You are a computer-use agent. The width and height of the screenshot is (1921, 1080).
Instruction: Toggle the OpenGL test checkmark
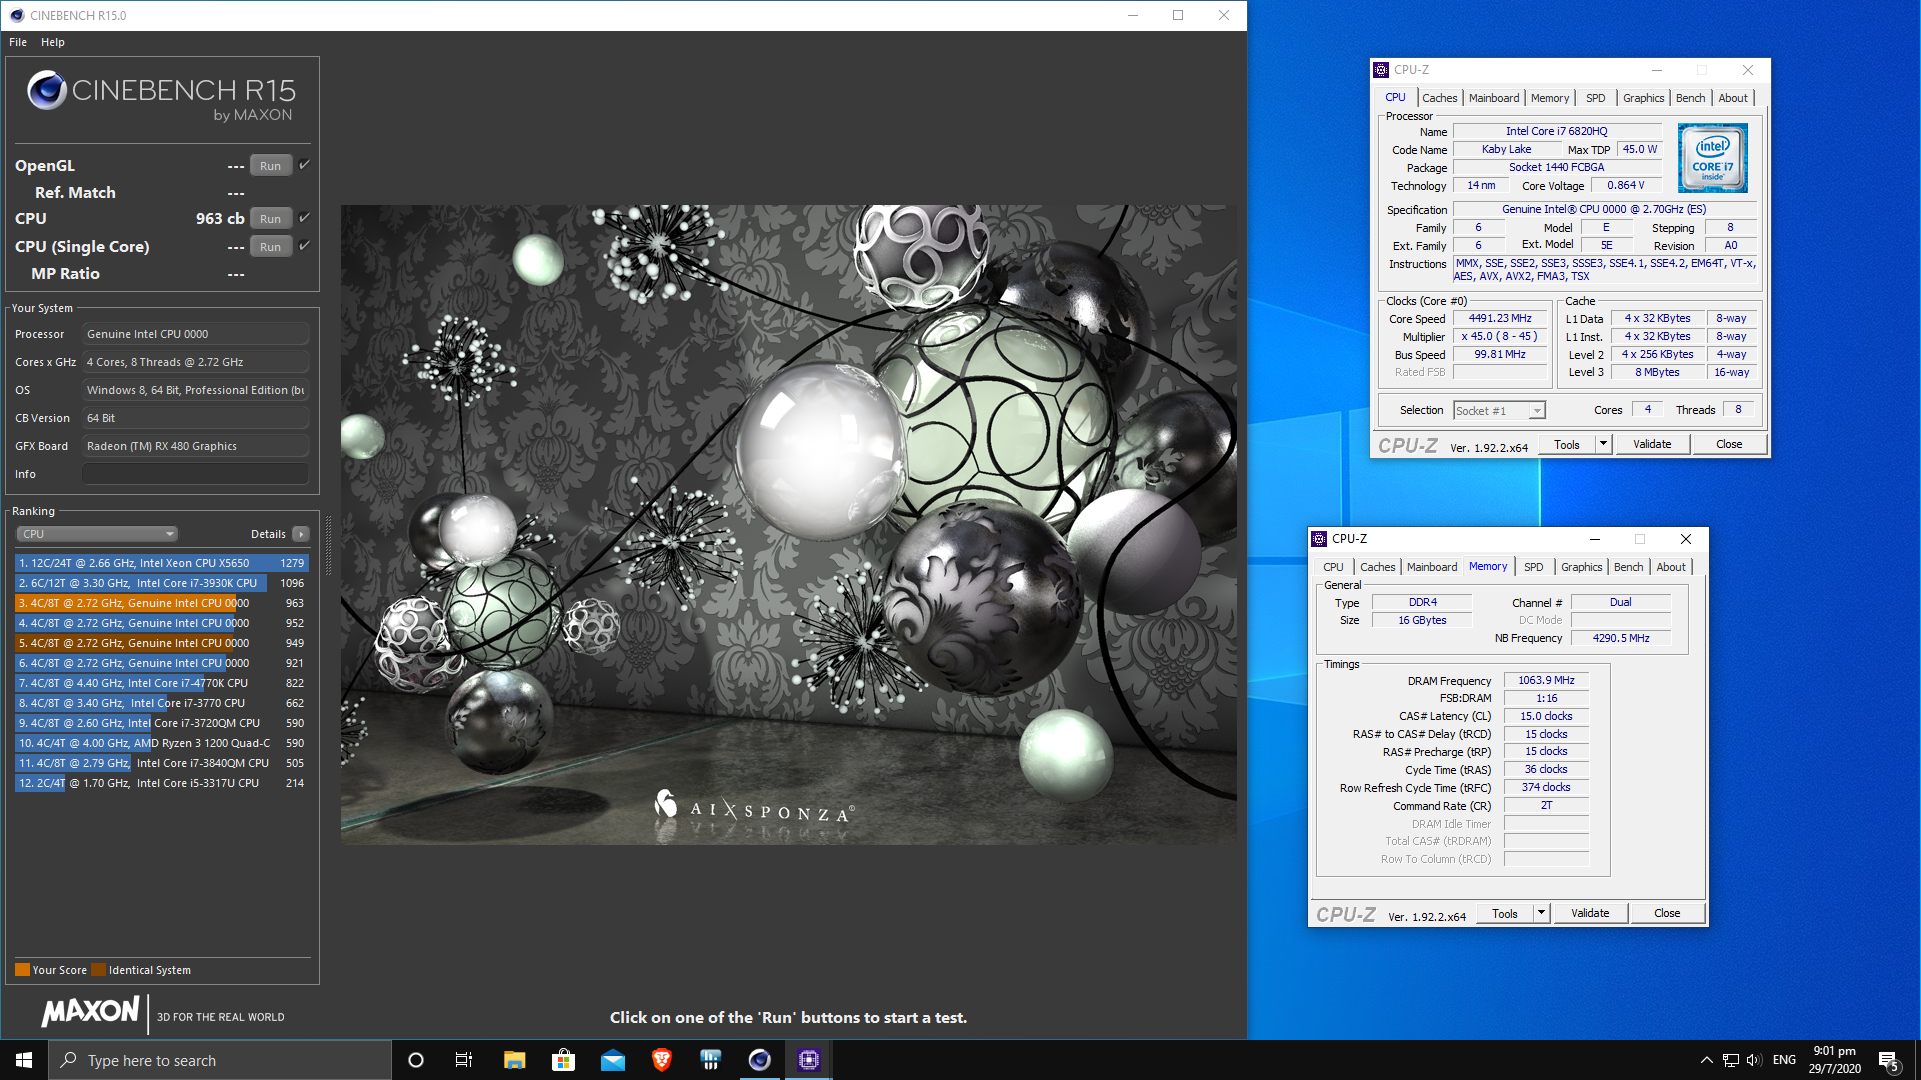click(x=304, y=164)
